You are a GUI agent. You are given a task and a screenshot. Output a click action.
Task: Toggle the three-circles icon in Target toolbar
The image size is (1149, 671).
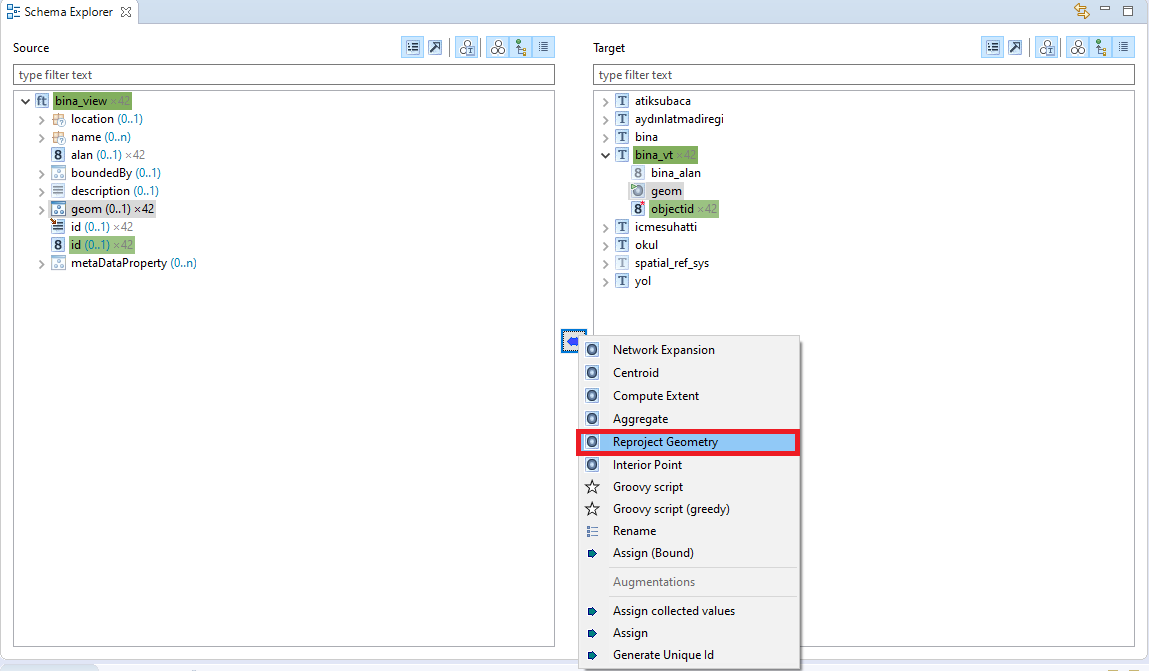[x=1077, y=48]
